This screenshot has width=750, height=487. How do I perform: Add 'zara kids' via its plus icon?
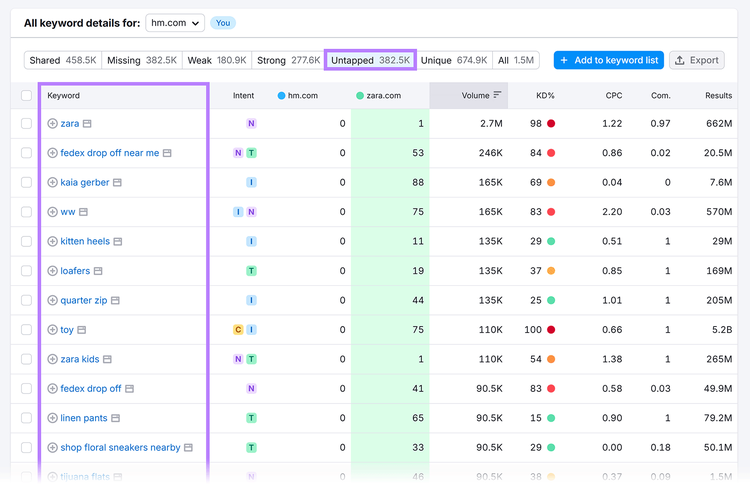[x=53, y=359]
